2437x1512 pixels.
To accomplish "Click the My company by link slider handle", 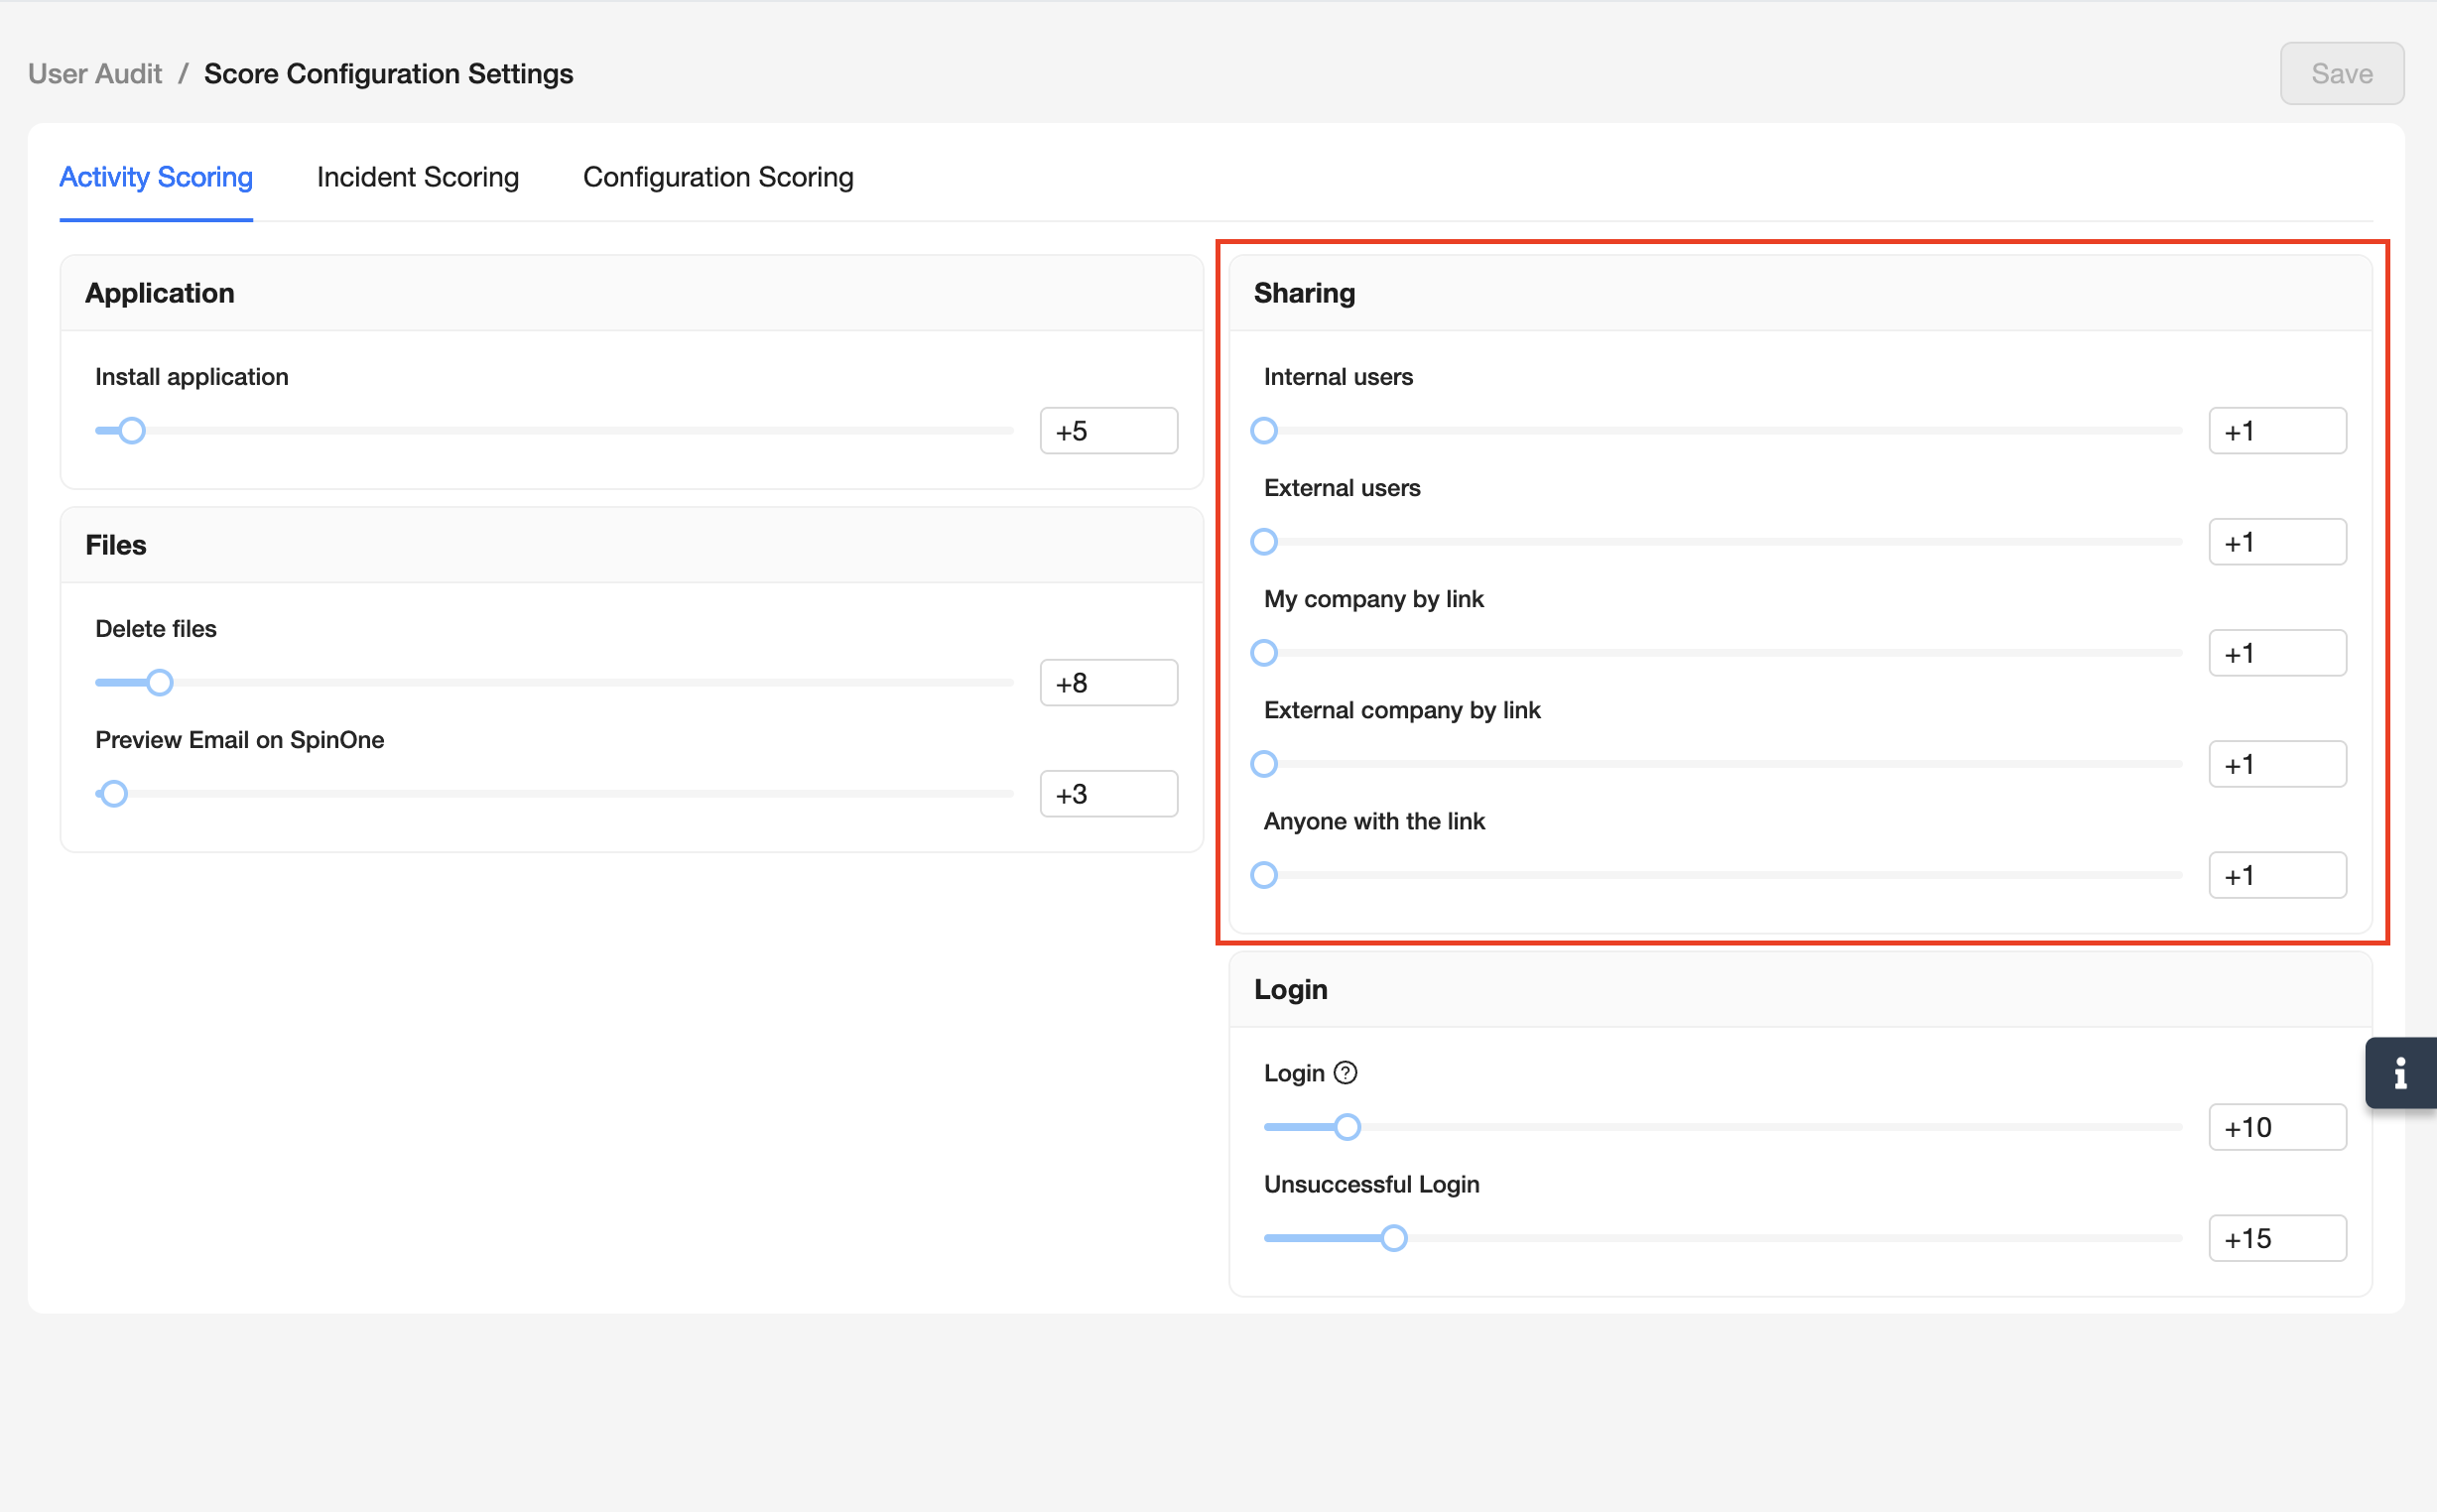I will 1264,653.
